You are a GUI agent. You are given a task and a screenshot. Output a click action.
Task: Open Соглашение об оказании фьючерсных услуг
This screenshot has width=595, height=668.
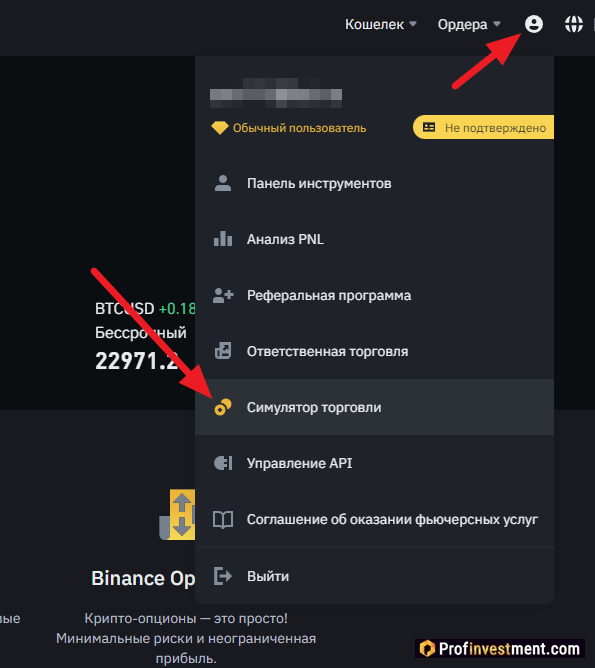pos(374,519)
